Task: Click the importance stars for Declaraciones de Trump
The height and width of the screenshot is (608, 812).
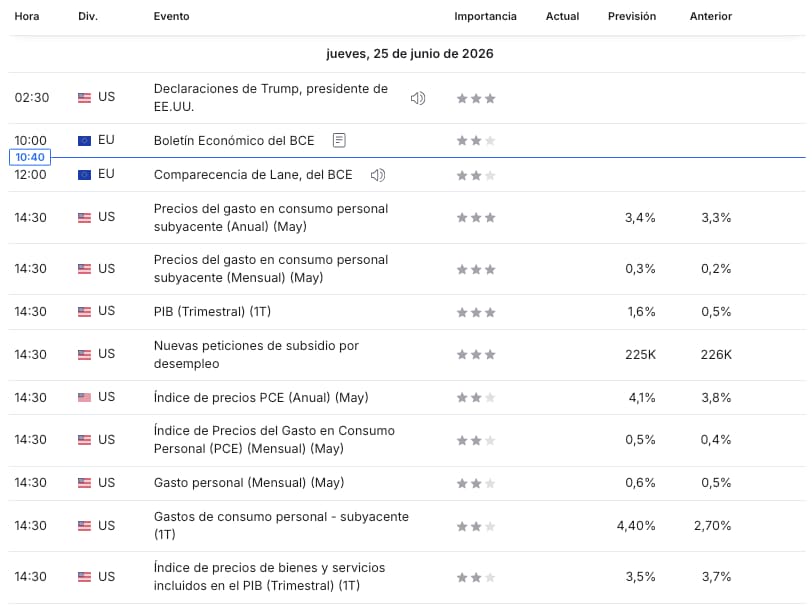Action: (476, 98)
